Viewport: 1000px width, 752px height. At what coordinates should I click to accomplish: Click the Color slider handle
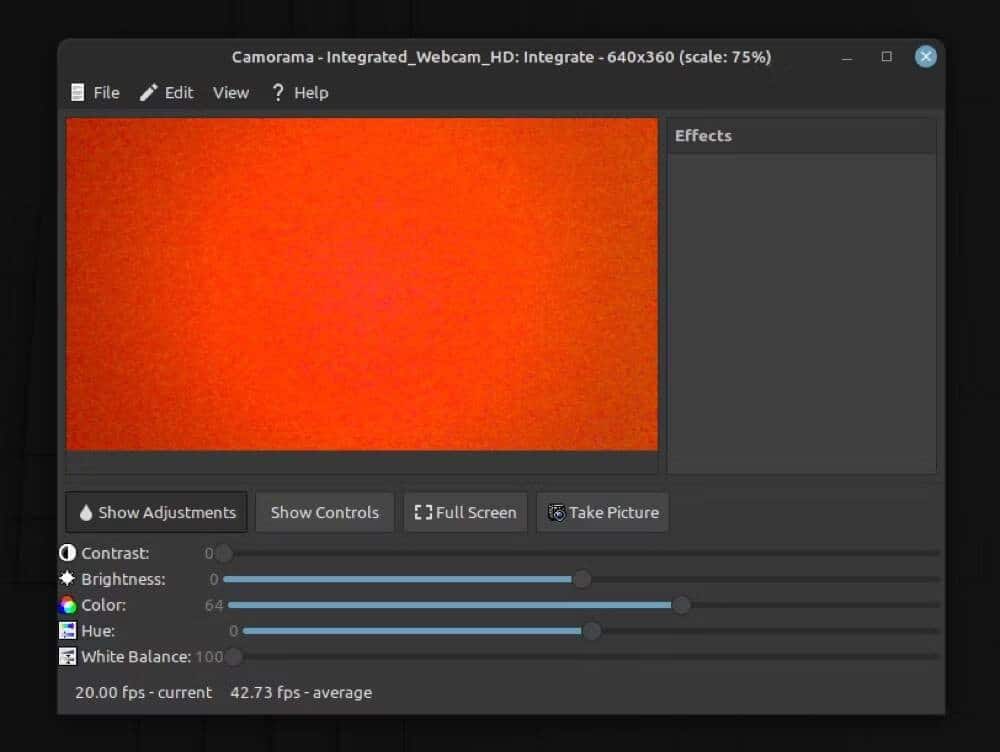pyautogui.click(x=681, y=605)
